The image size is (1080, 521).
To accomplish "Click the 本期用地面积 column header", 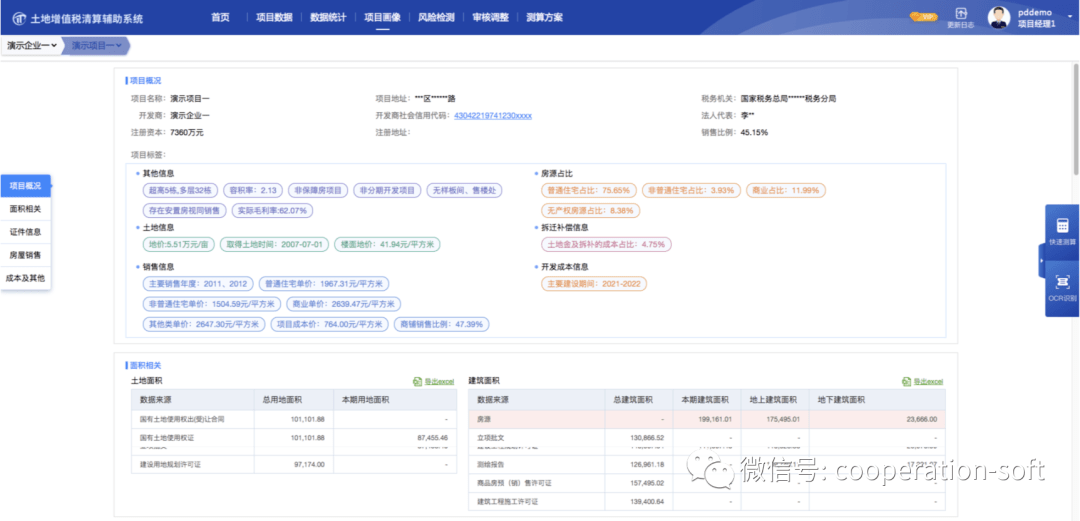I will coord(365,400).
